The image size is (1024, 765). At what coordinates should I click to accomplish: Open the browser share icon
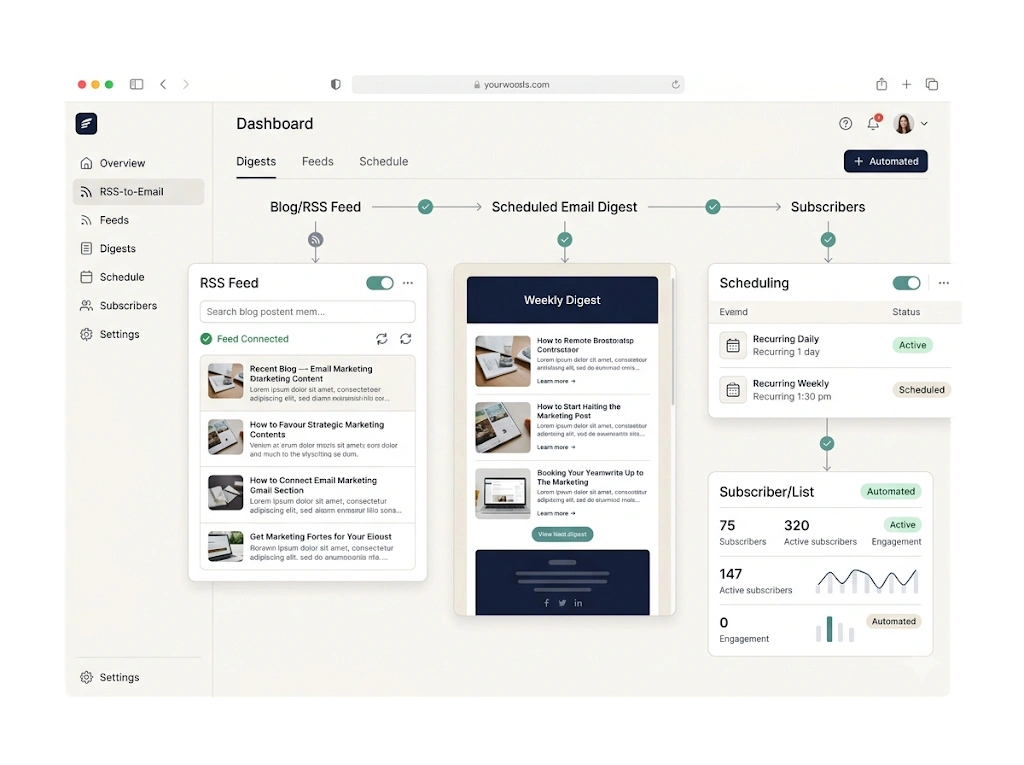click(x=882, y=84)
